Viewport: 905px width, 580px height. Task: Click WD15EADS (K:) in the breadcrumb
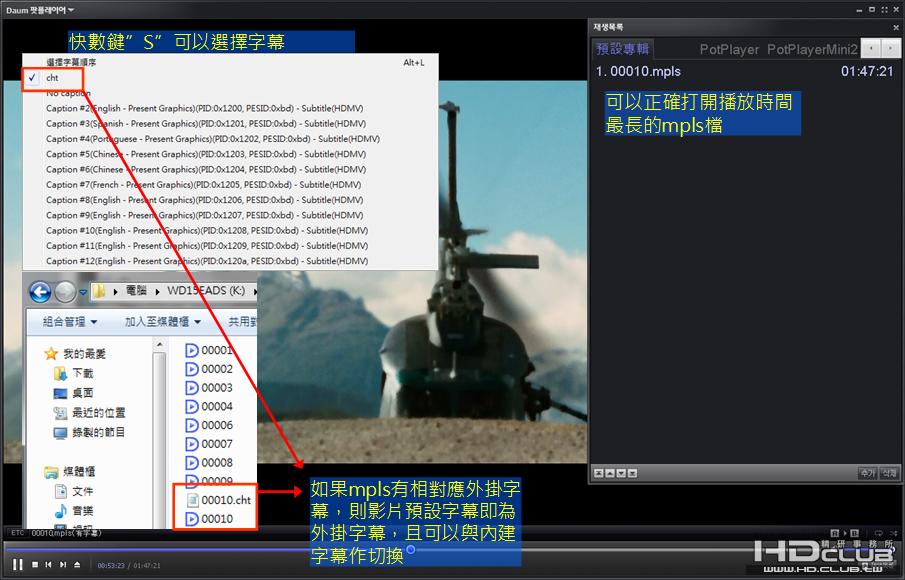tap(206, 291)
